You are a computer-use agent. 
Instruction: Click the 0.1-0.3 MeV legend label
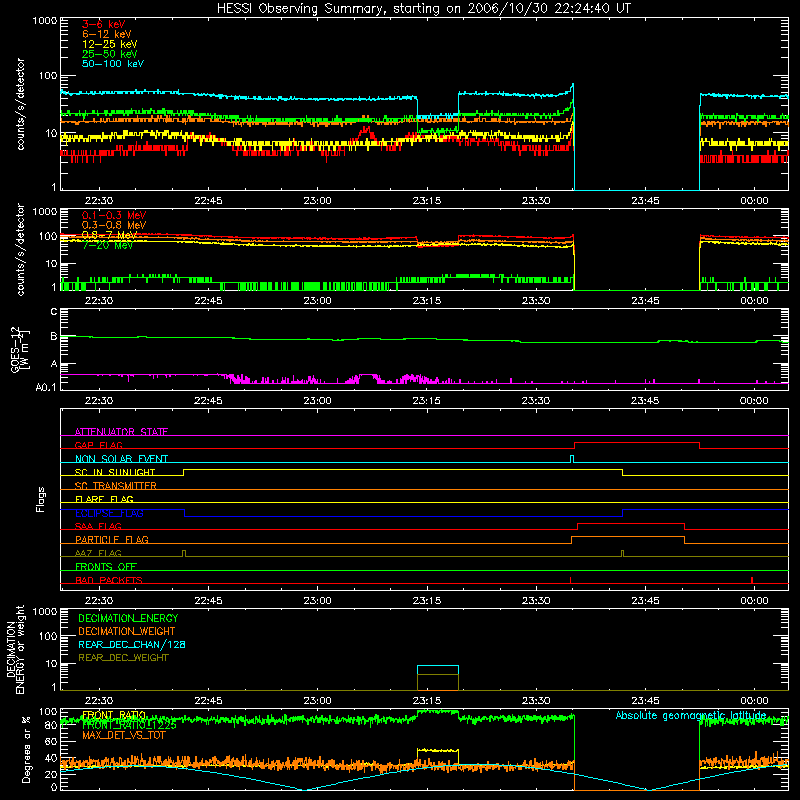(x=114, y=215)
